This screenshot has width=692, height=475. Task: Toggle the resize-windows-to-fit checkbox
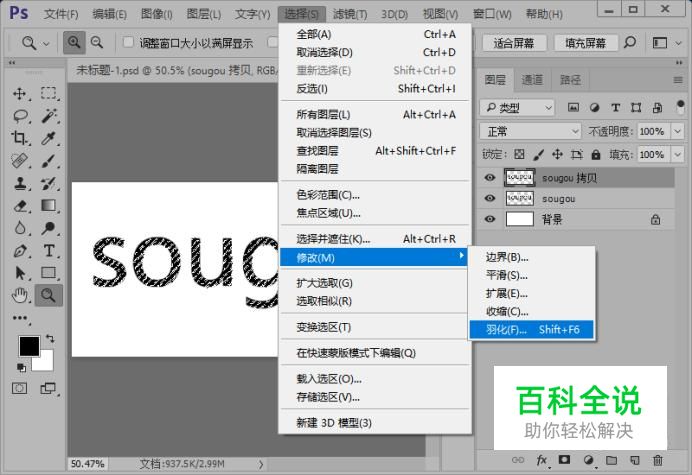point(128,42)
